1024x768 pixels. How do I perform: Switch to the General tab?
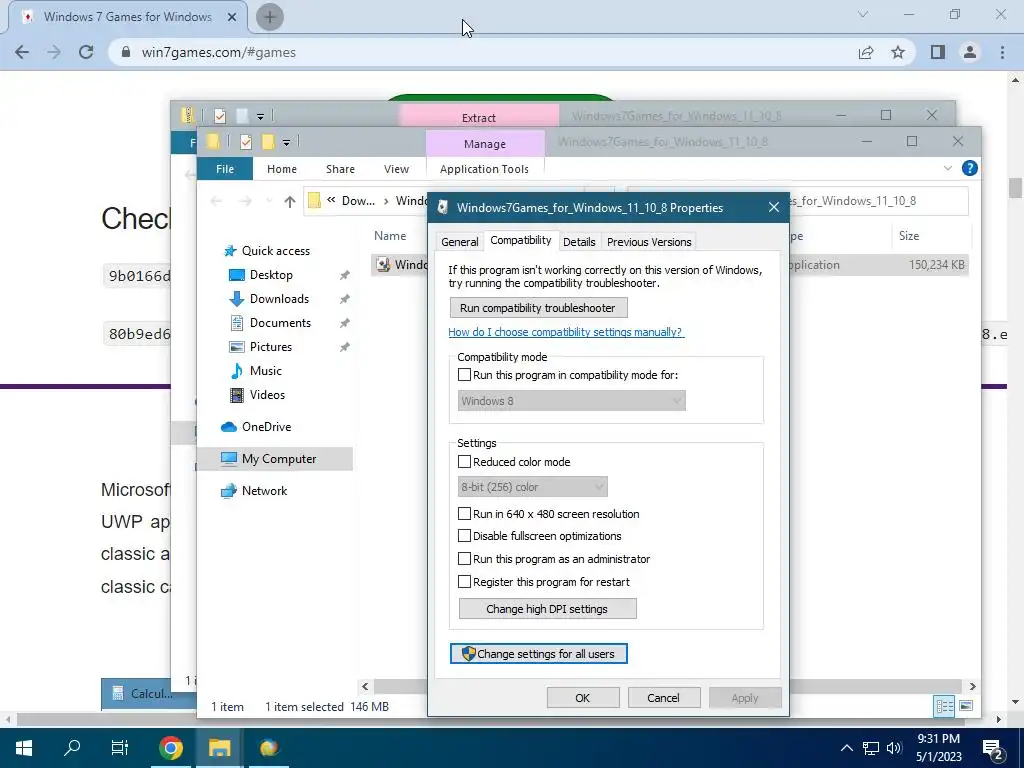[x=460, y=242]
